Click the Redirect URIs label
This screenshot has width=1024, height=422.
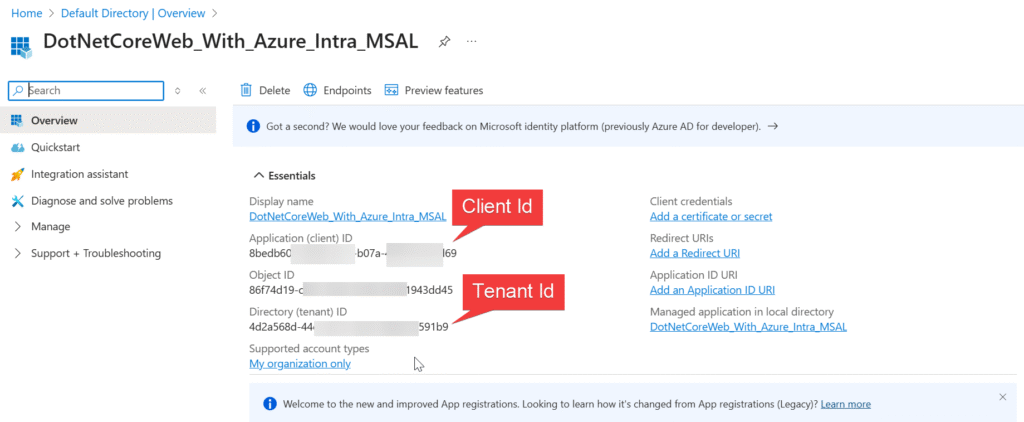coord(682,238)
